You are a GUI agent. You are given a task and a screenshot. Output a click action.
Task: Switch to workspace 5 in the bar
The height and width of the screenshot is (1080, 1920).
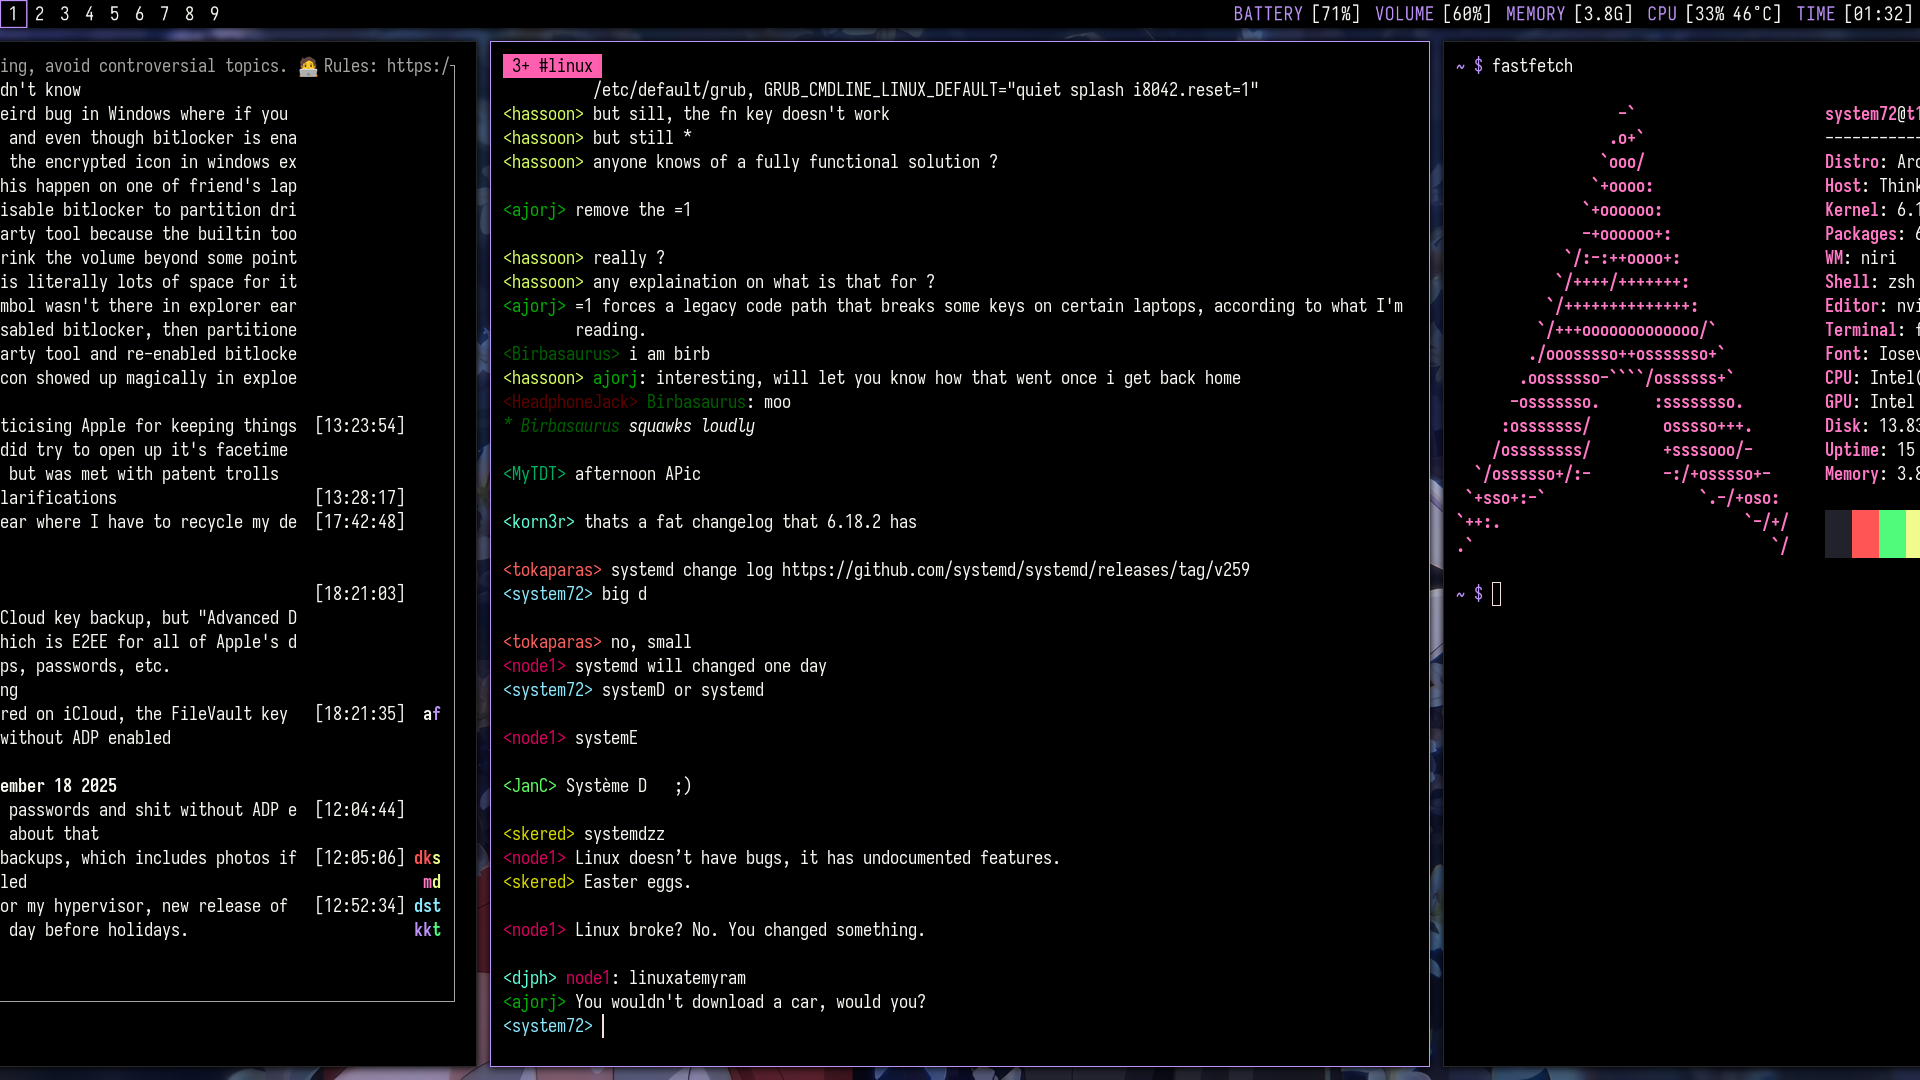click(x=114, y=14)
